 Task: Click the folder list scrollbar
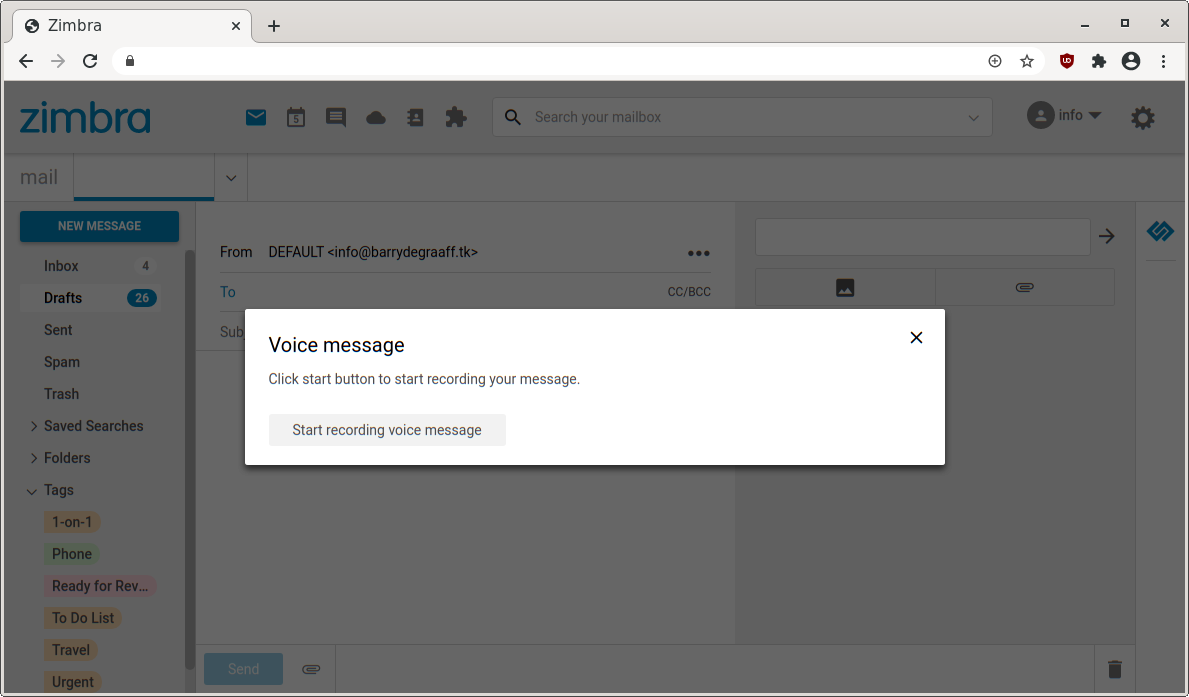pos(190,459)
